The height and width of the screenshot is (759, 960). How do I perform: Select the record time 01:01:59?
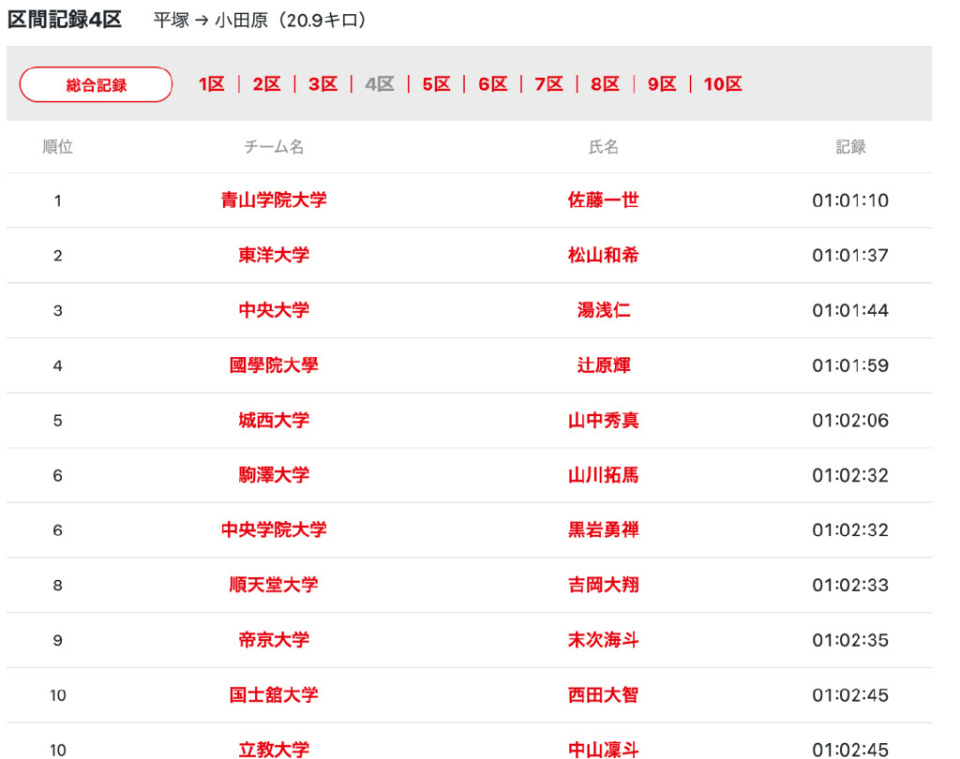click(850, 365)
